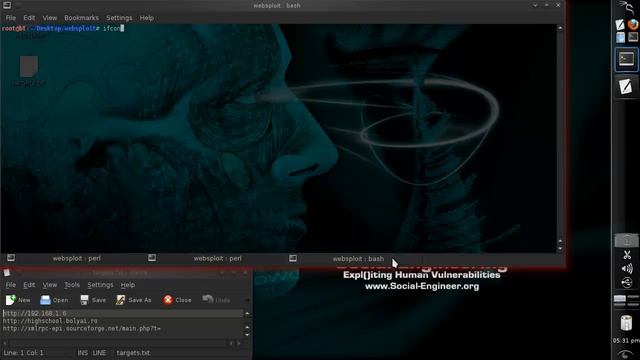The image size is (640, 360).
Task: Open KWrite View menu
Action: (50, 285)
